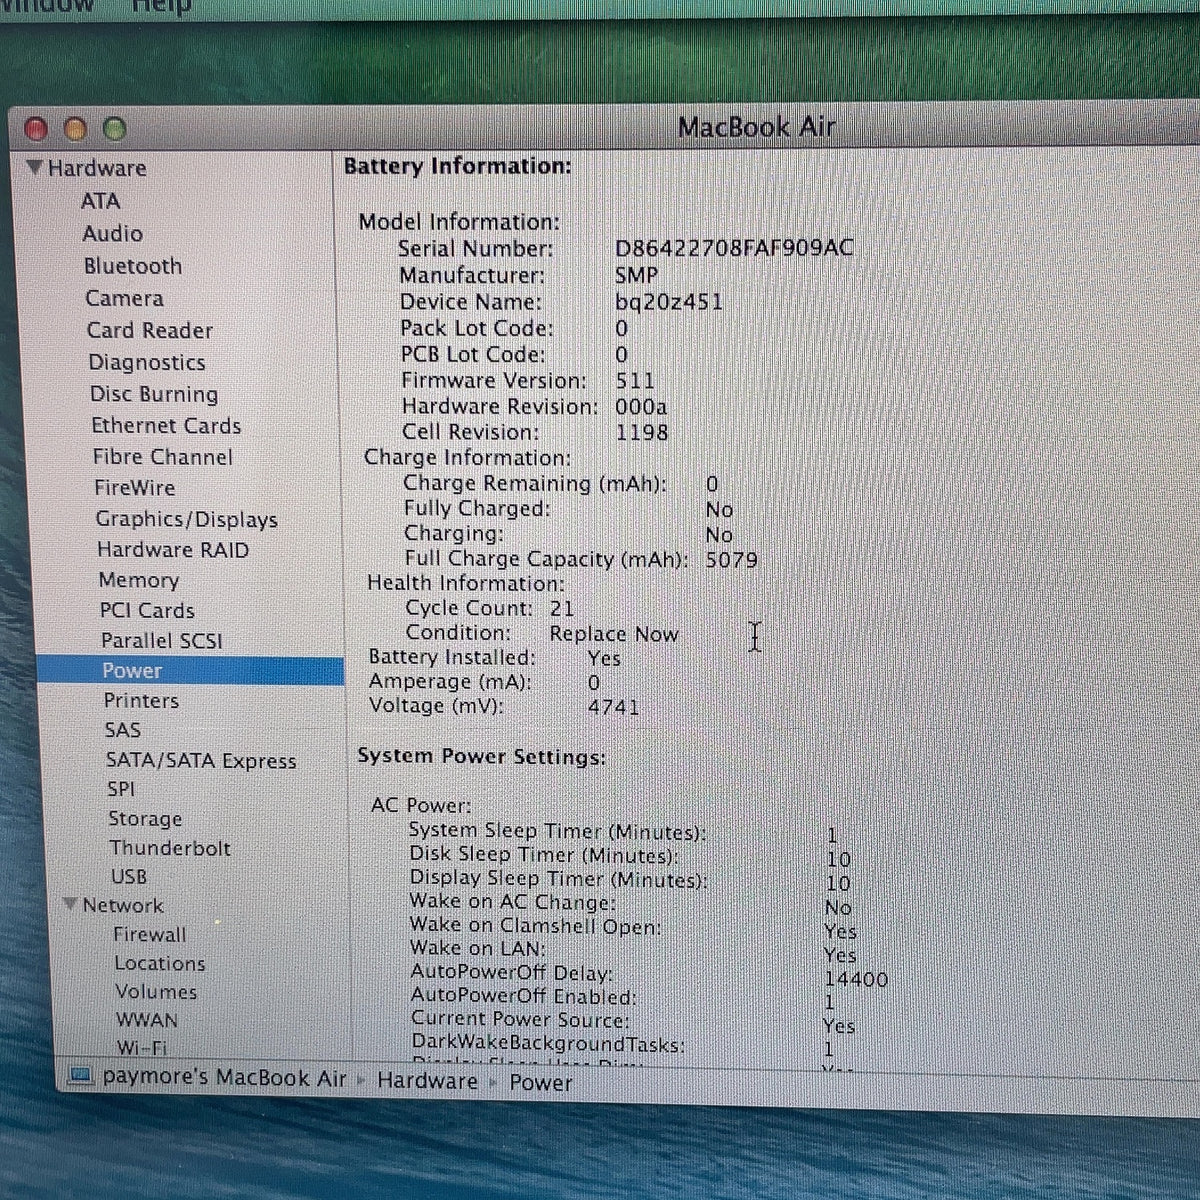Open SATA/SATA Express details
1200x1200 pixels.
(x=201, y=761)
